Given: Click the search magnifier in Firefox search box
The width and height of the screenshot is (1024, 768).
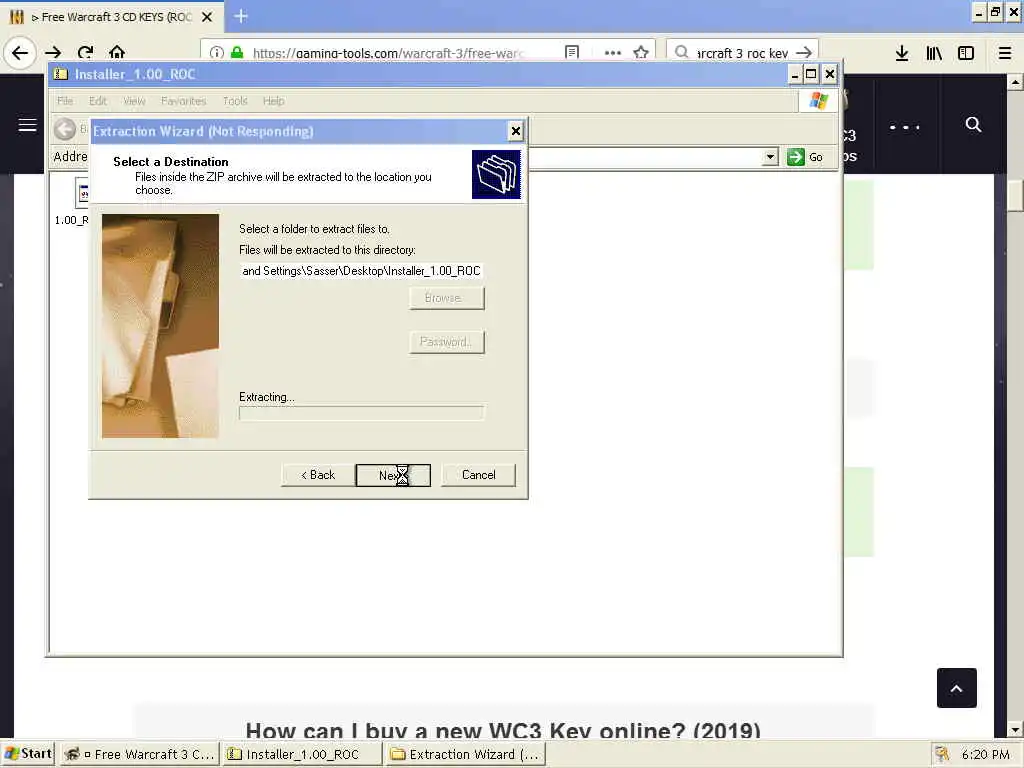Looking at the screenshot, I should 681,52.
